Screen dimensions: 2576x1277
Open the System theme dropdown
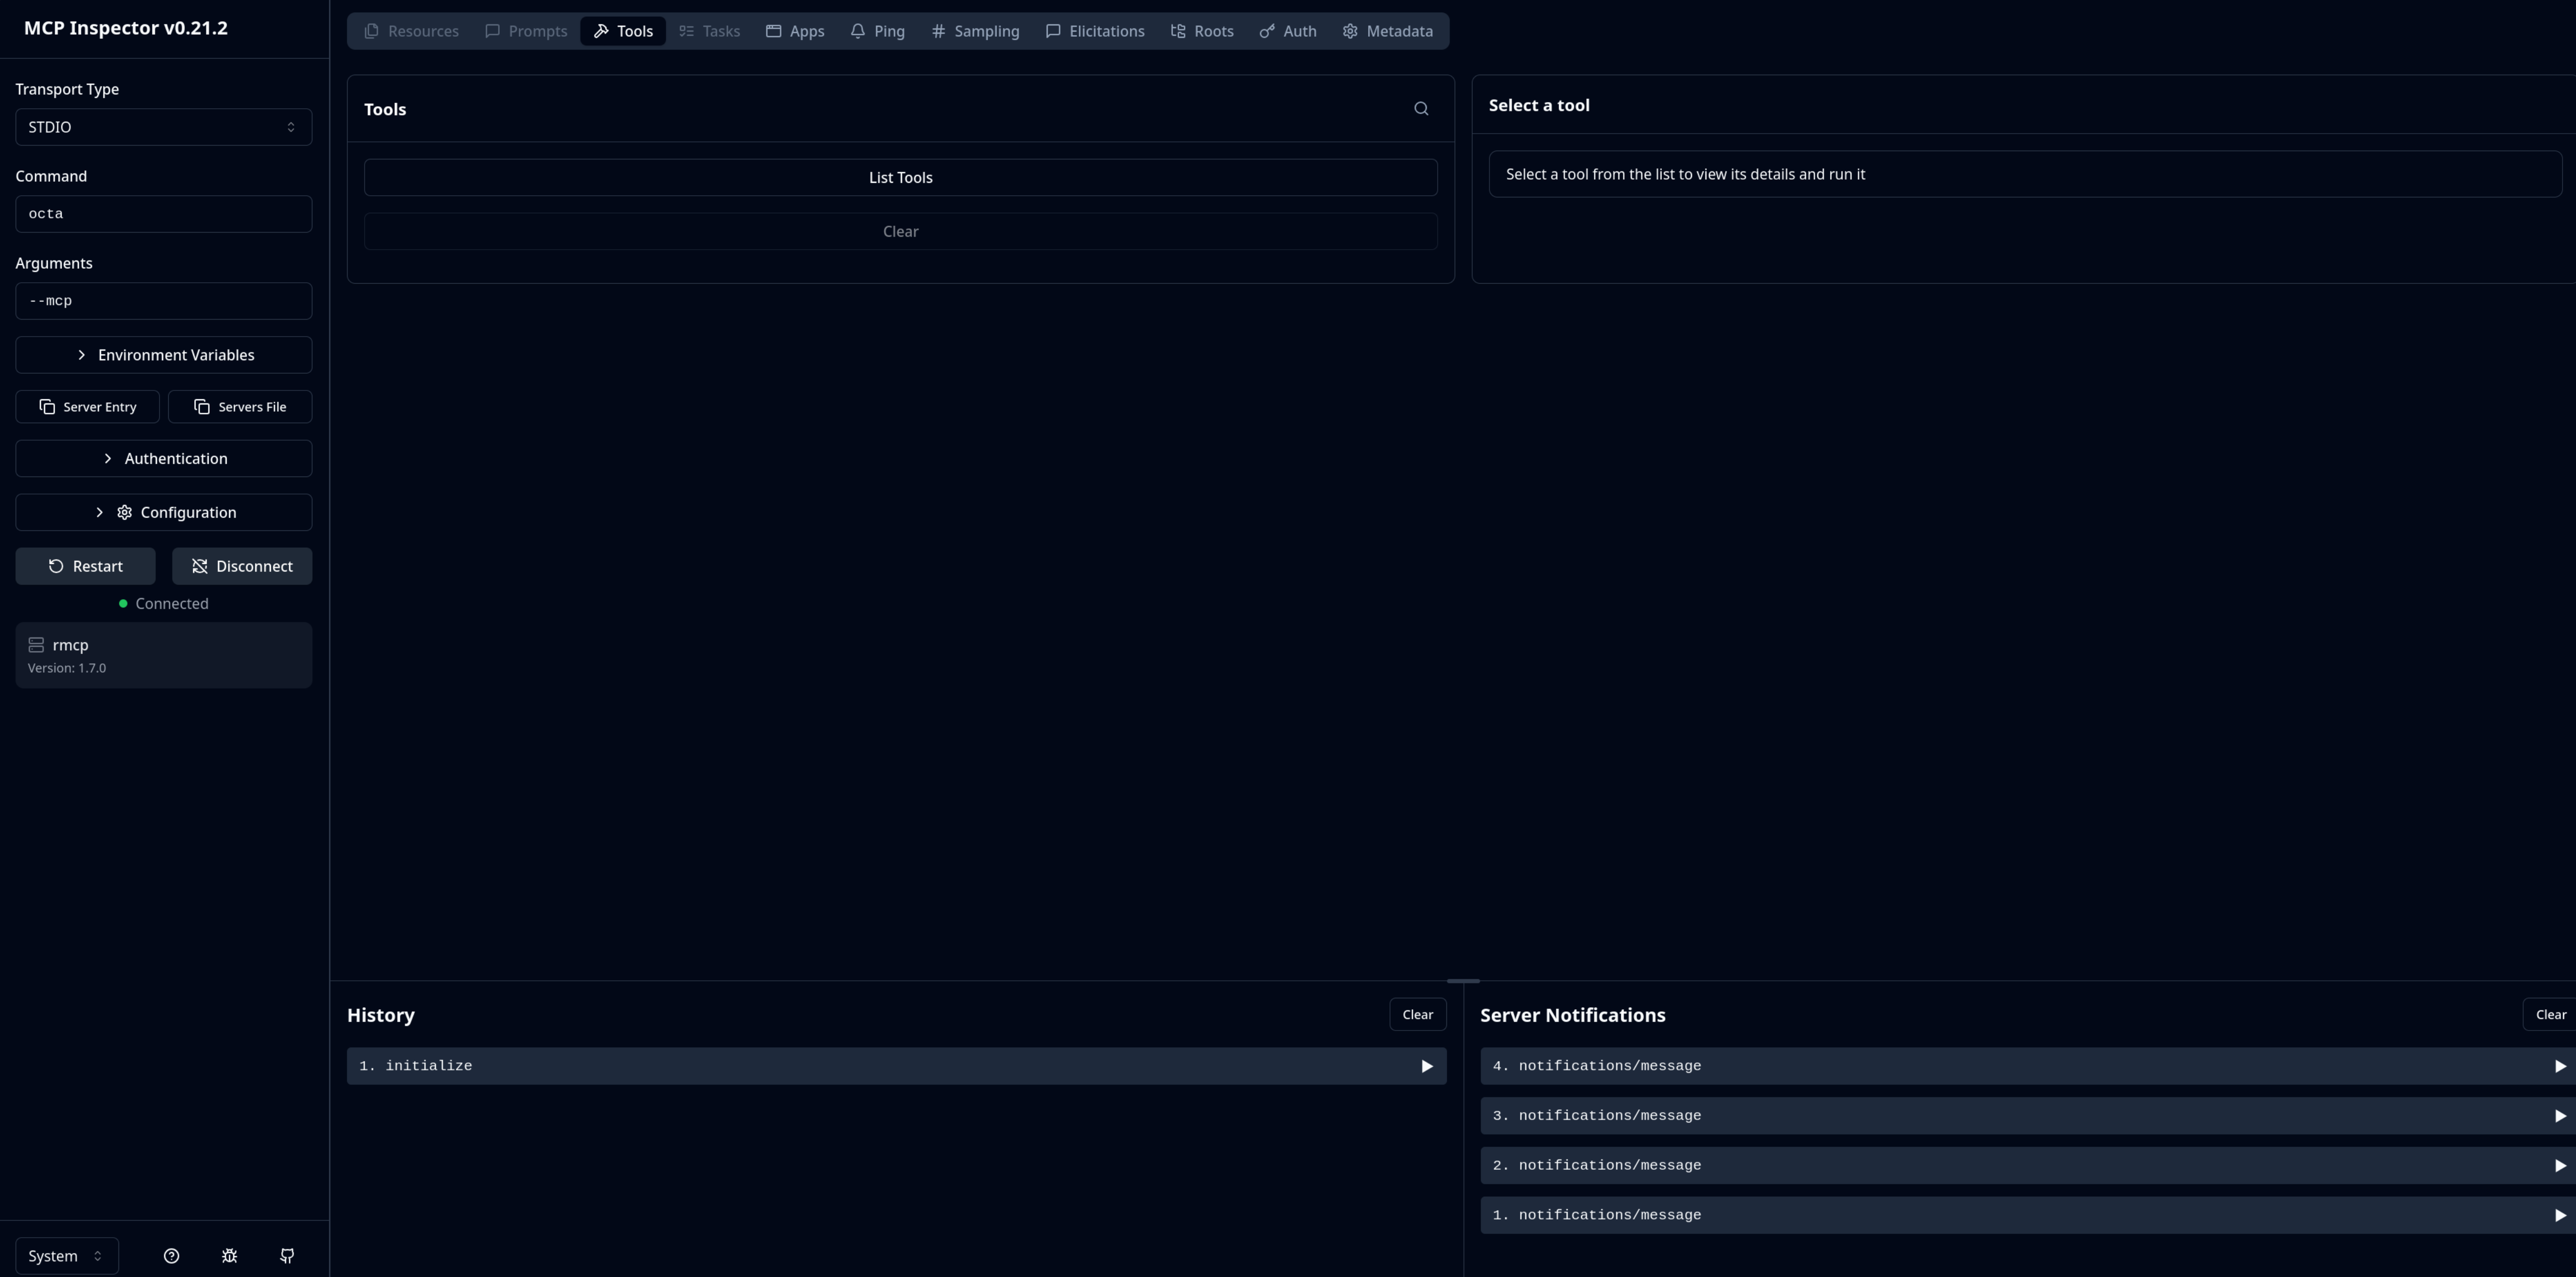(x=67, y=1256)
